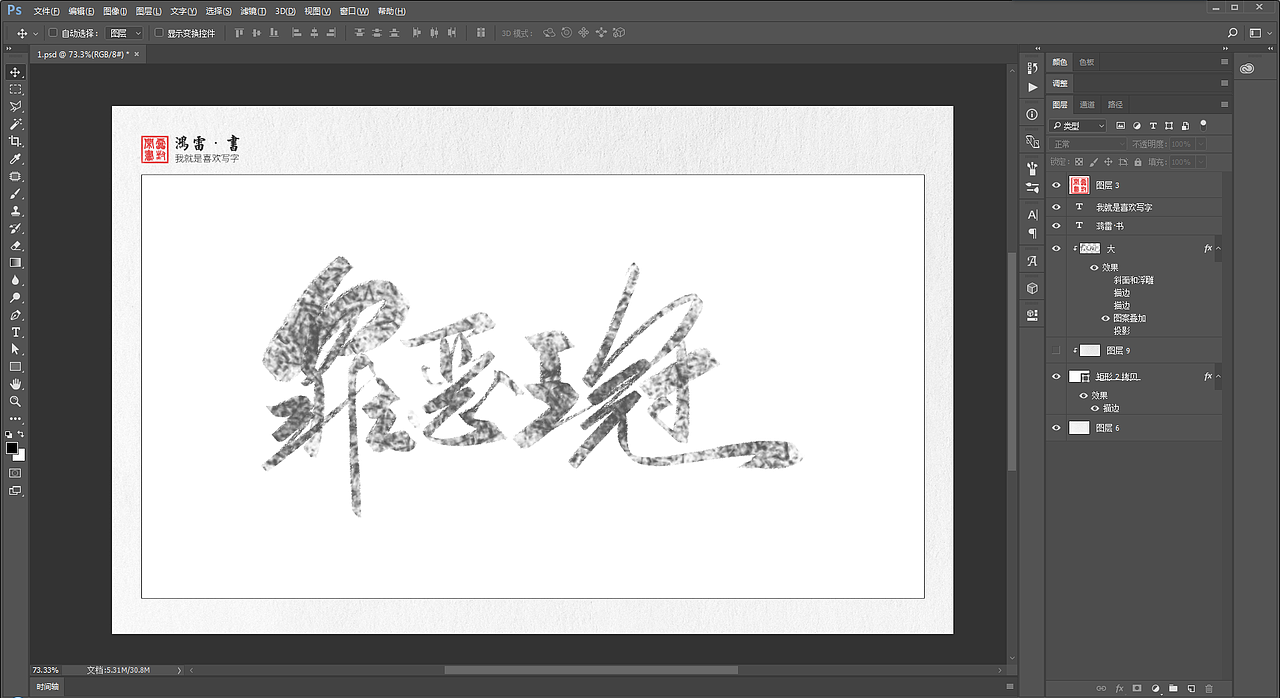Select the Pen tool
Image resolution: width=1280 pixels, height=698 pixels.
point(15,315)
